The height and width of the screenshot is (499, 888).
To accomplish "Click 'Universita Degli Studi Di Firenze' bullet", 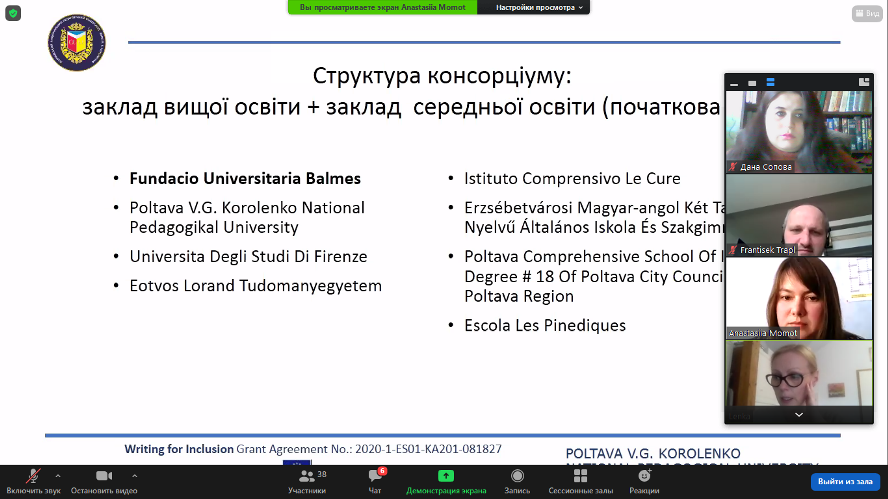I will point(249,257).
